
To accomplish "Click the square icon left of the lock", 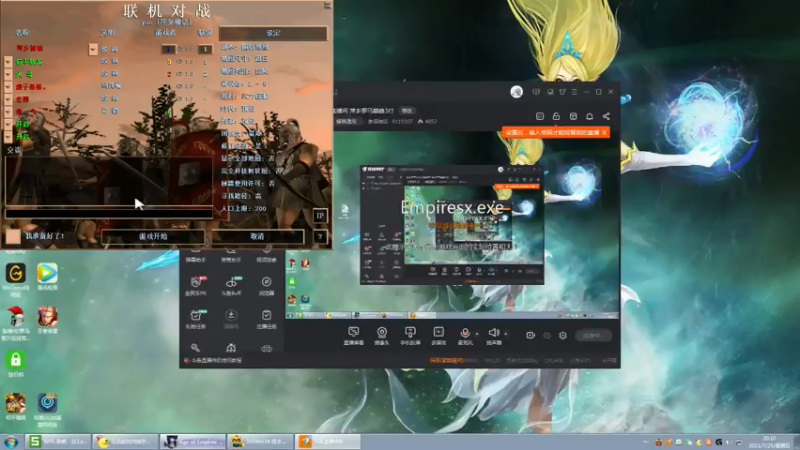I will pyautogui.click(x=540, y=116).
